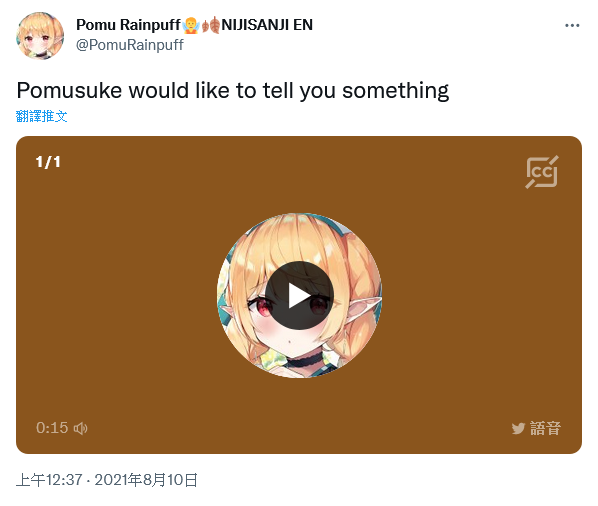598x506 pixels.
Task: Click the 翻譯推文 translate tweet link
Action: click(x=42, y=116)
